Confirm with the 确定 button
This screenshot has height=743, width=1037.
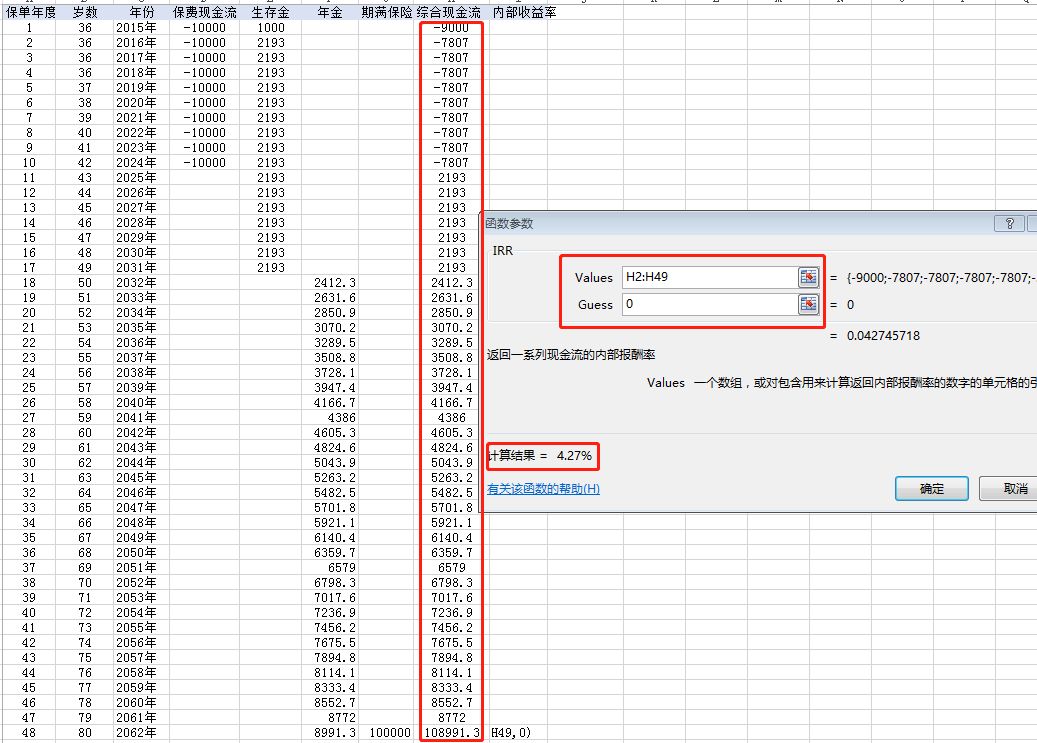pos(931,489)
